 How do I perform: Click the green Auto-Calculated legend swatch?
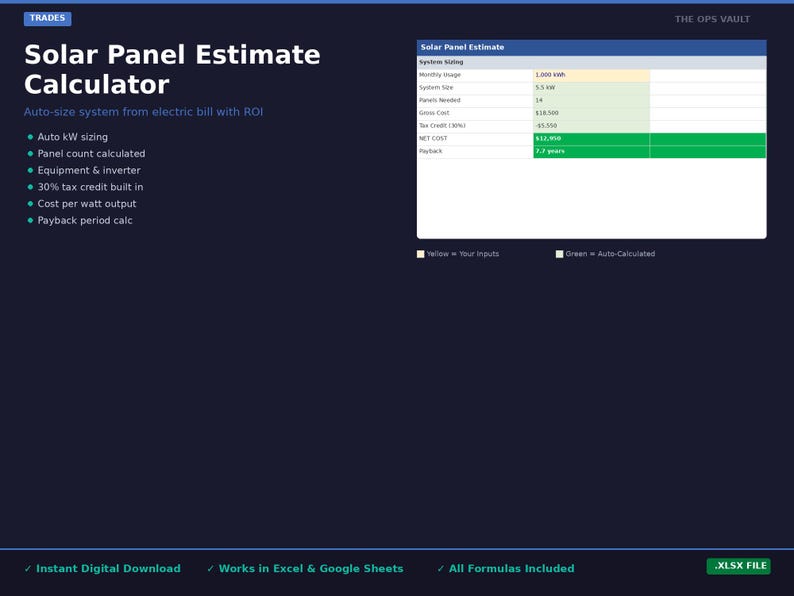tap(559, 254)
